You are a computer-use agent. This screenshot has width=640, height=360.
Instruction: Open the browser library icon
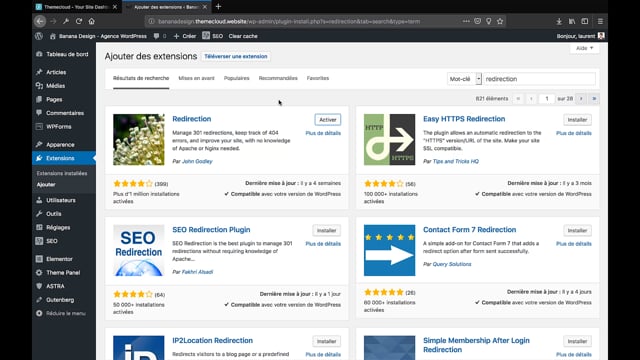(572, 21)
